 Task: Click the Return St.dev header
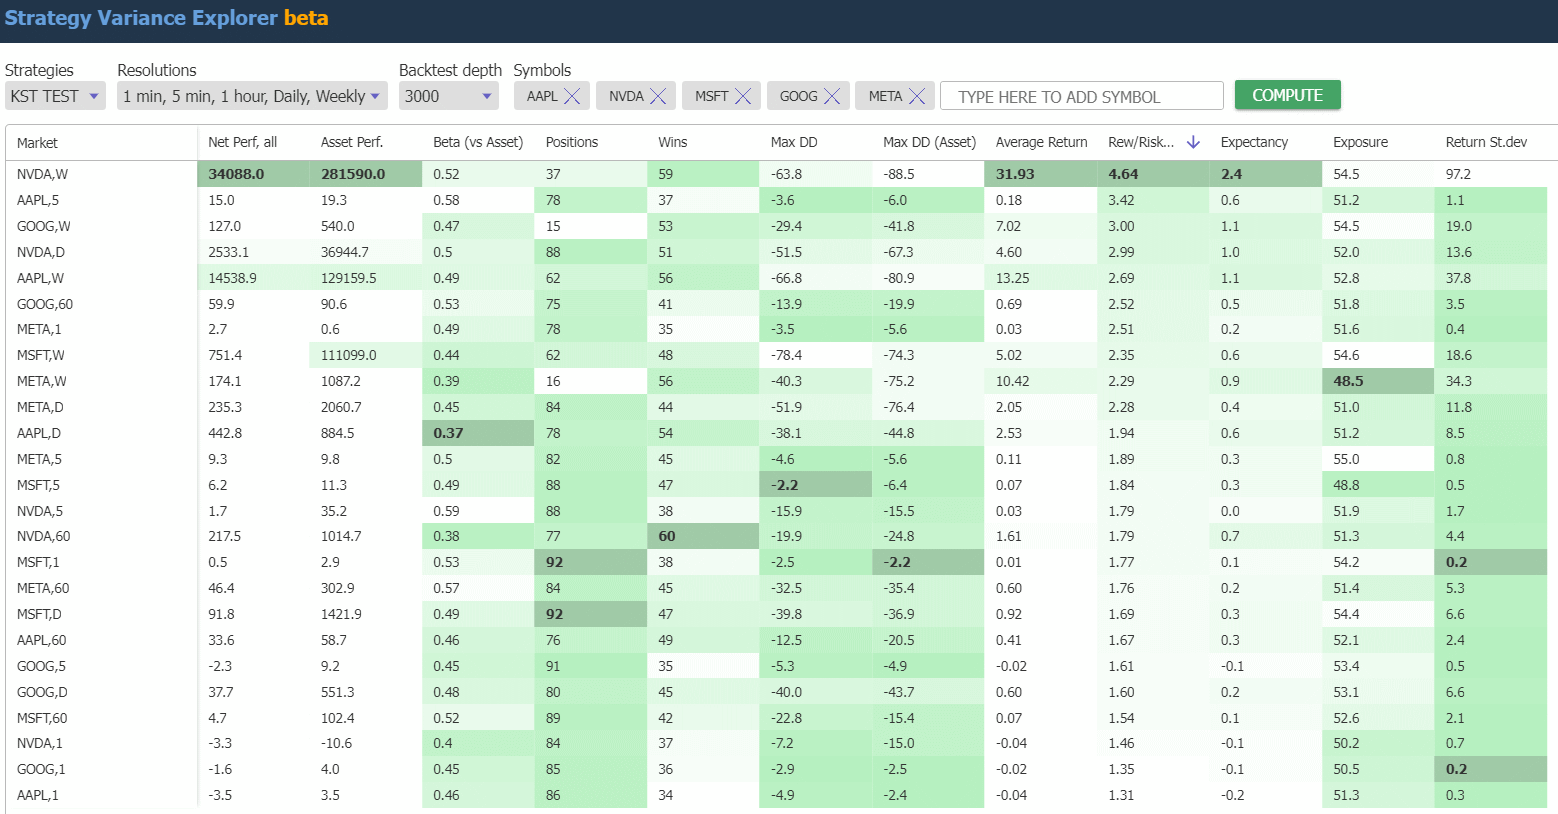tap(1486, 142)
